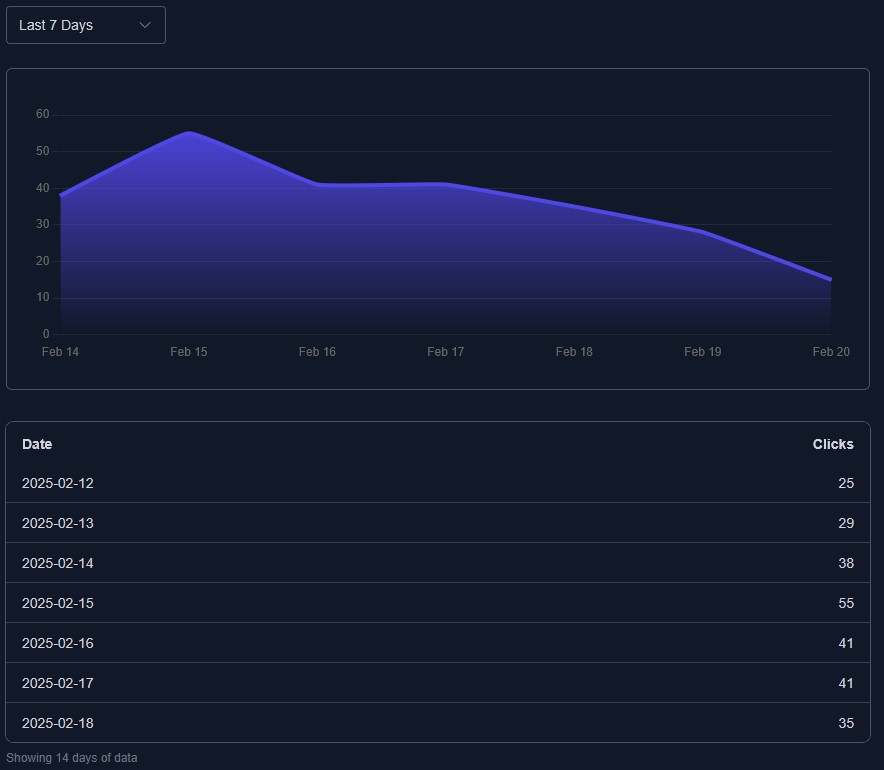This screenshot has width=884, height=770.
Task: Select the 2025-02-14 date cell
Action: click(x=58, y=563)
